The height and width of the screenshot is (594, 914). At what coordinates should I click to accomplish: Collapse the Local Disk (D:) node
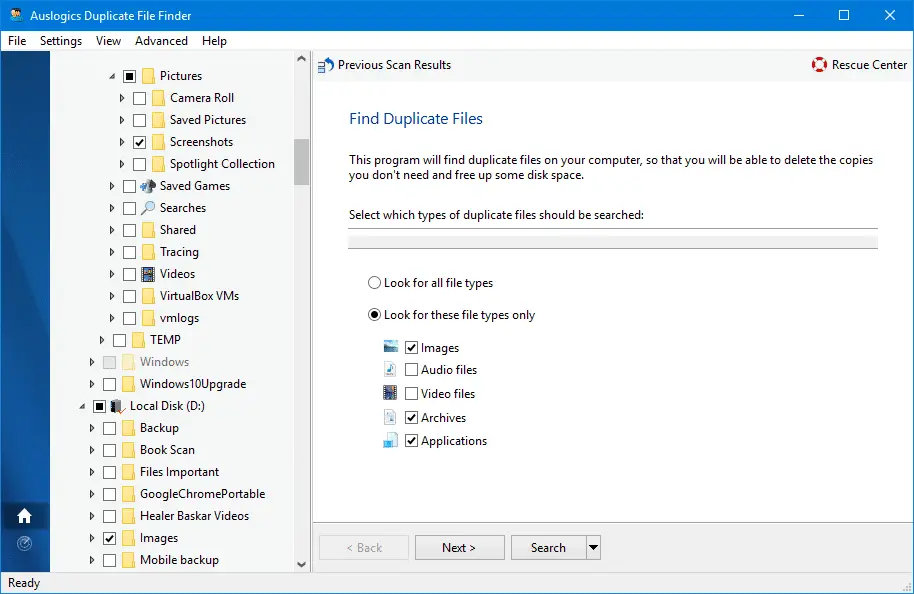point(82,406)
